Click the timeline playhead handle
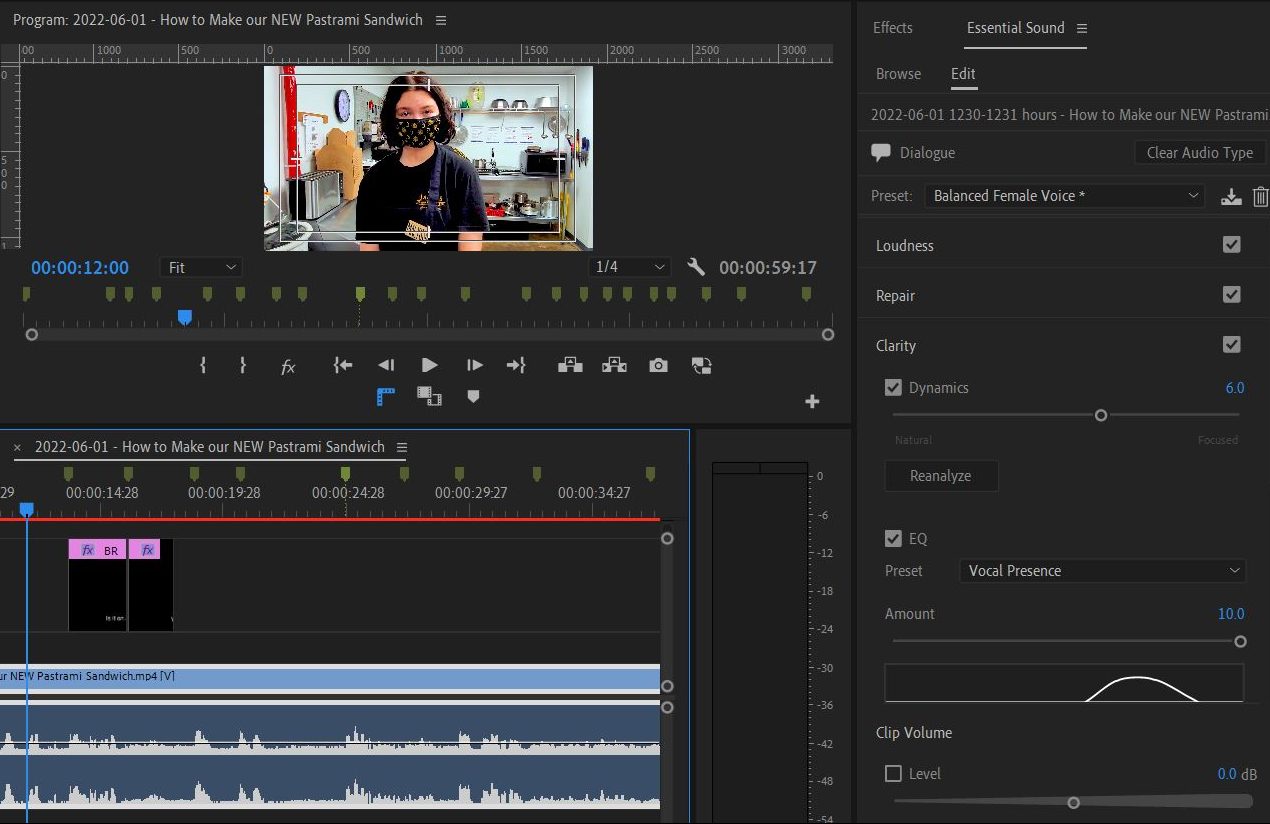This screenshot has height=824, width=1270. 27,509
